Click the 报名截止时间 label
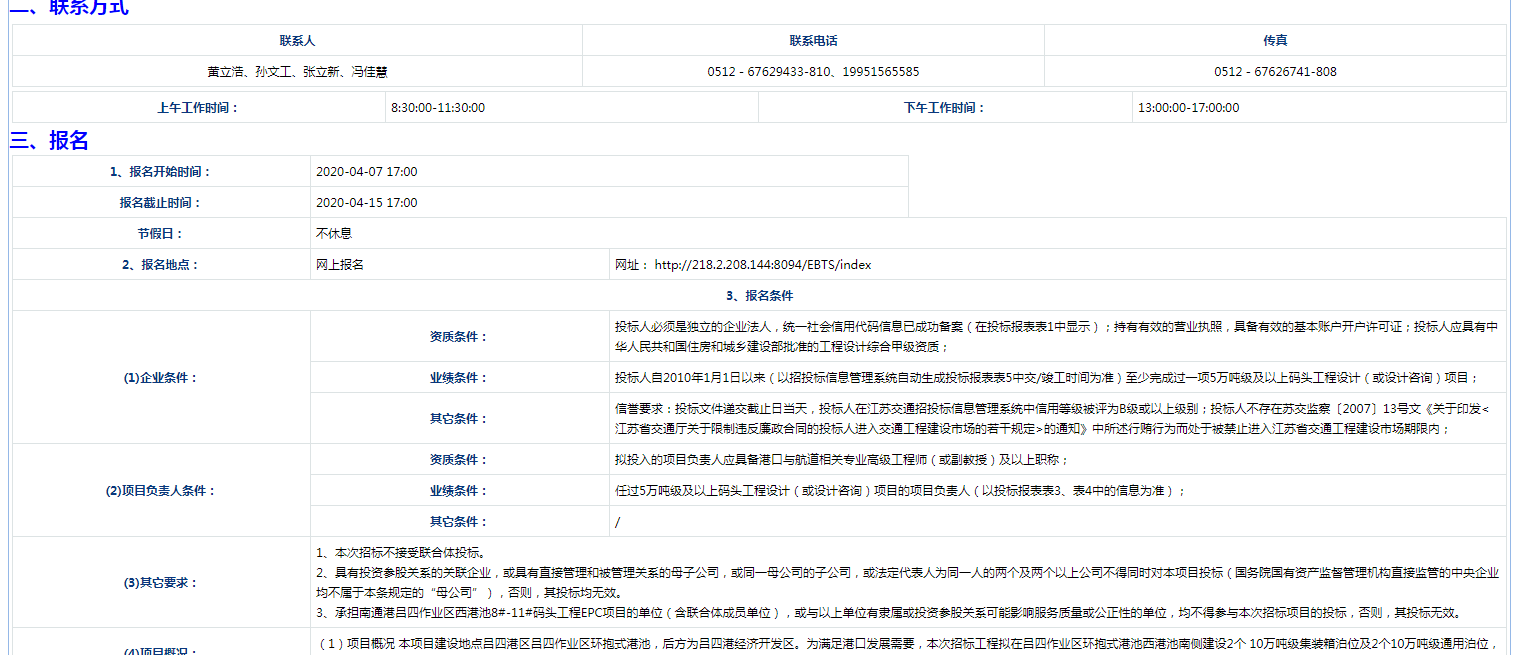Viewport: 1518px width, 655px height. (161, 203)
